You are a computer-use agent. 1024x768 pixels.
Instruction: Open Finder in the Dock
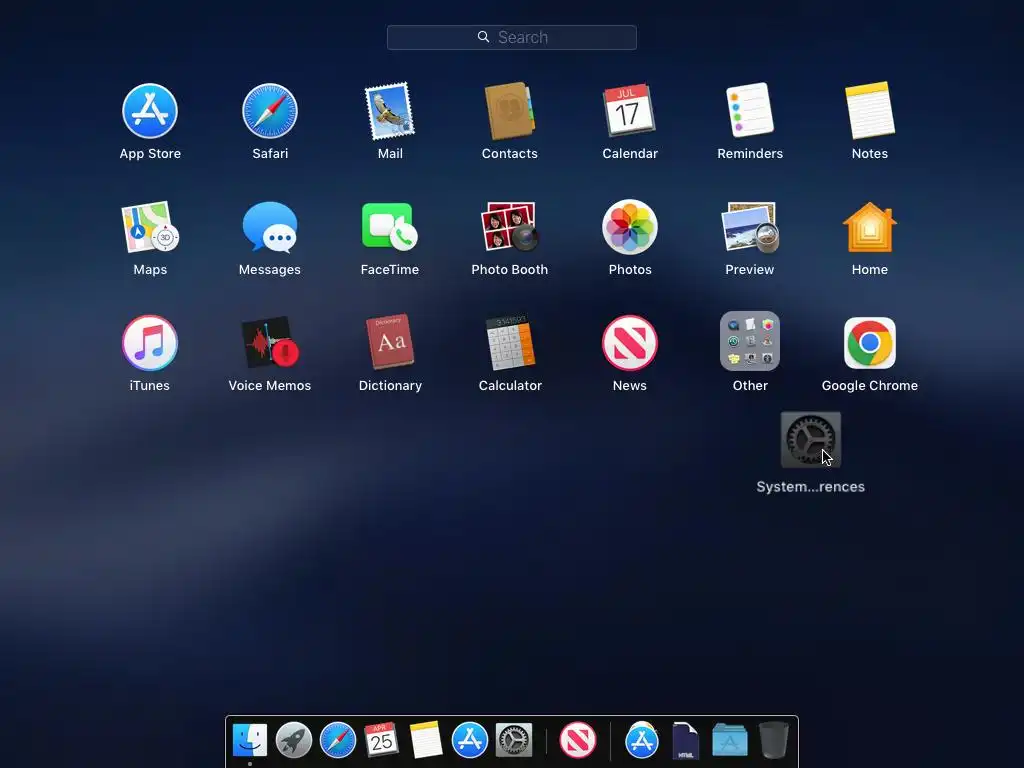pos(249,741)
